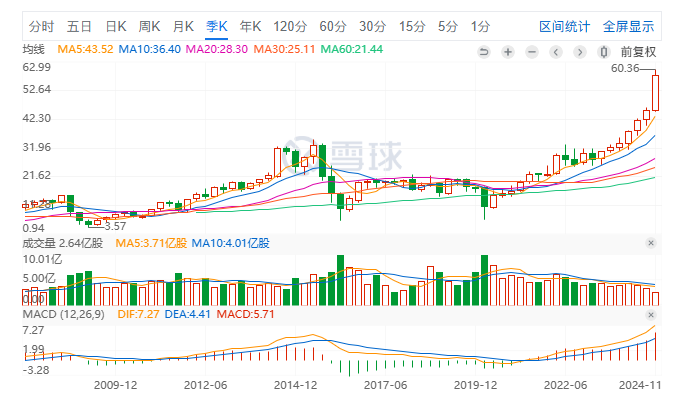Pan chart right with right arrow icon
The height and width of the screenshot is (403, 673).
pyautogui.click(x=580, y=52)
